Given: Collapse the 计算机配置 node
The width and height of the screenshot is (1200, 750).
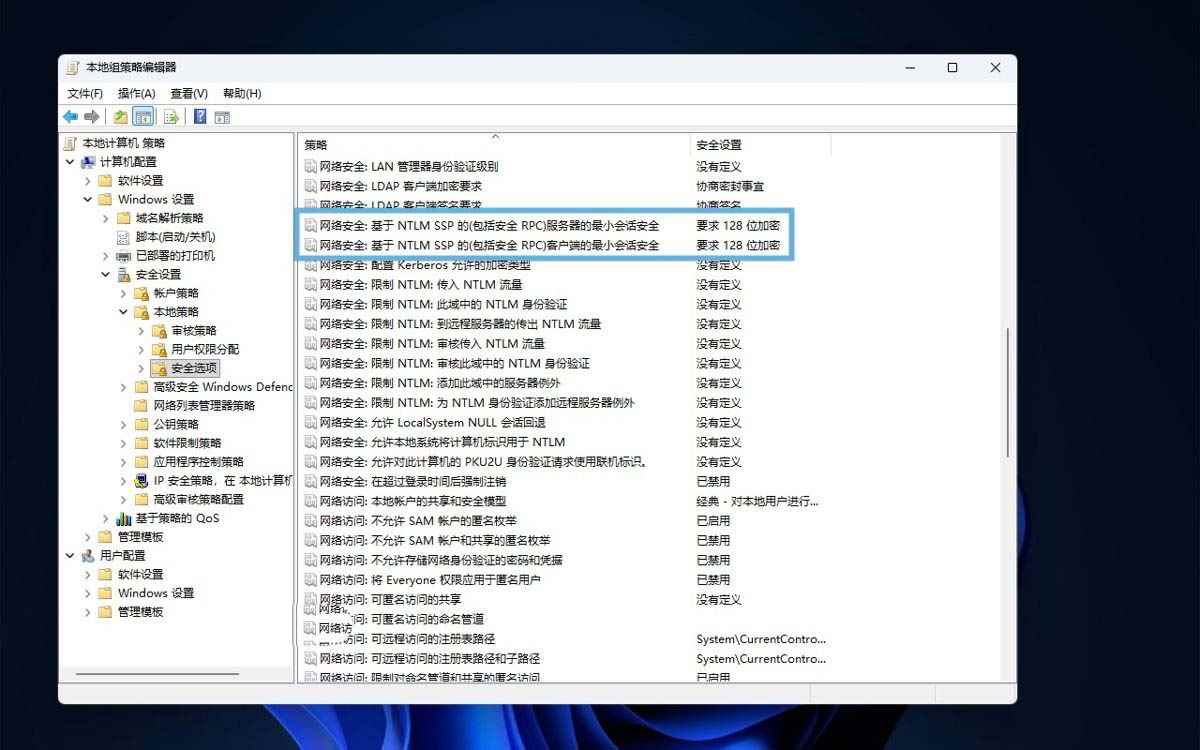Looking at the screenshot, I should pos(70,162).
